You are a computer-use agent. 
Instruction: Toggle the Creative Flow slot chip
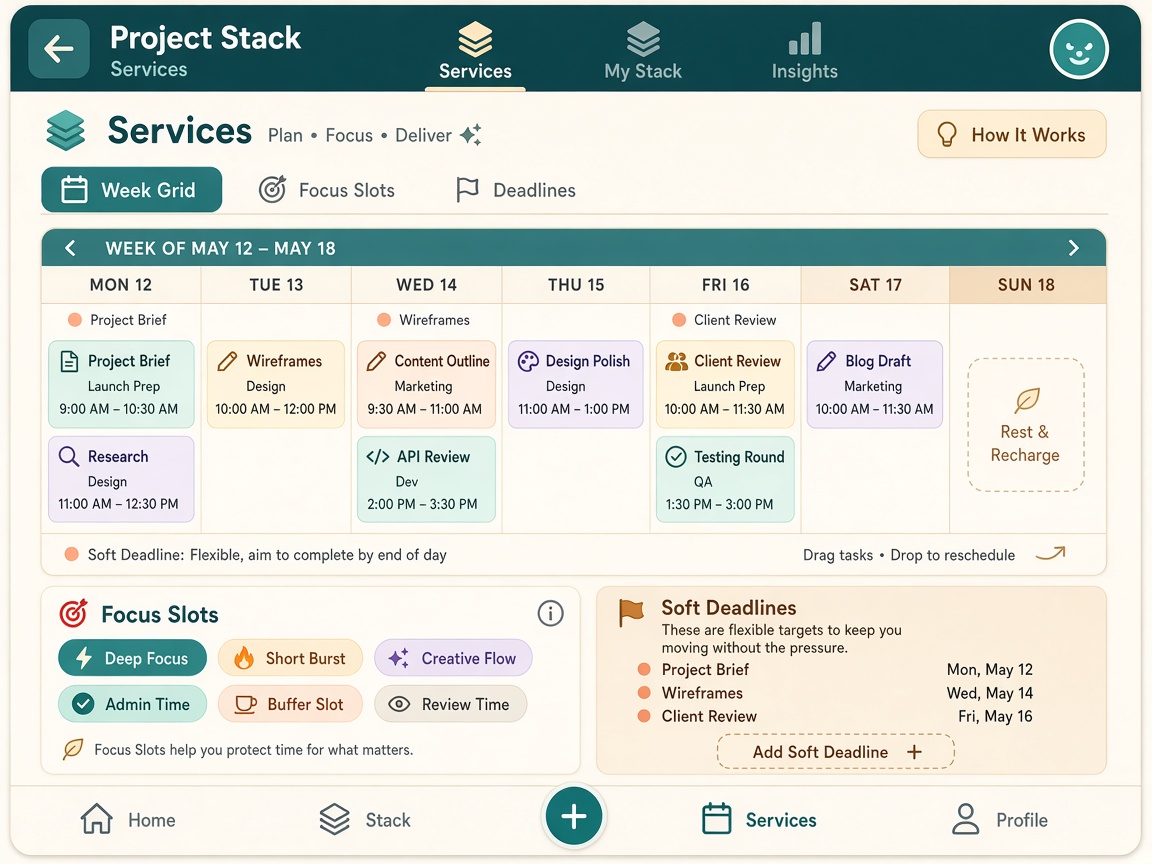click(453, 658)
